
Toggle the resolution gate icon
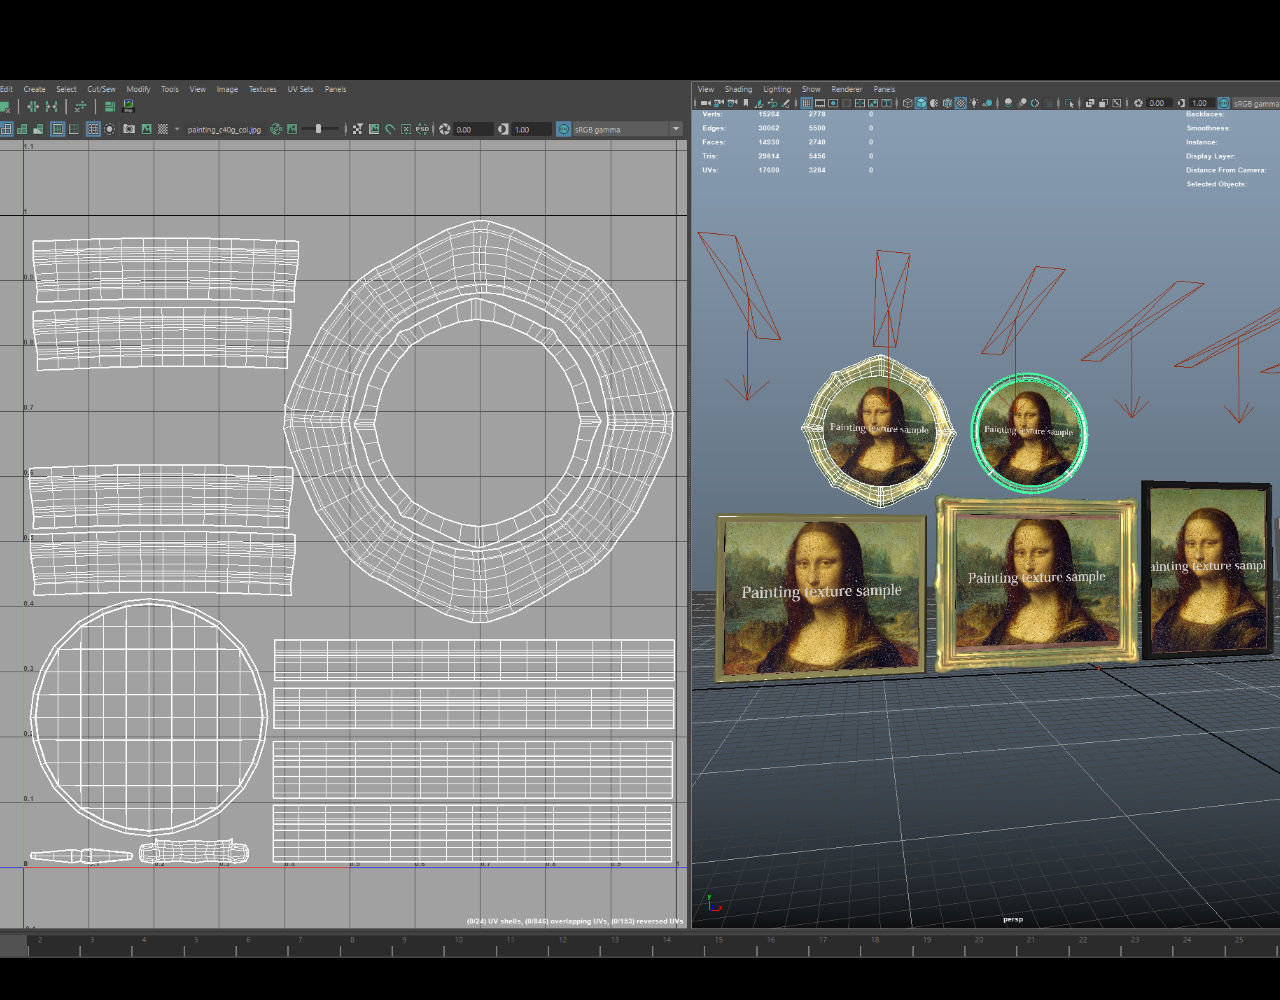pos(833,103)
